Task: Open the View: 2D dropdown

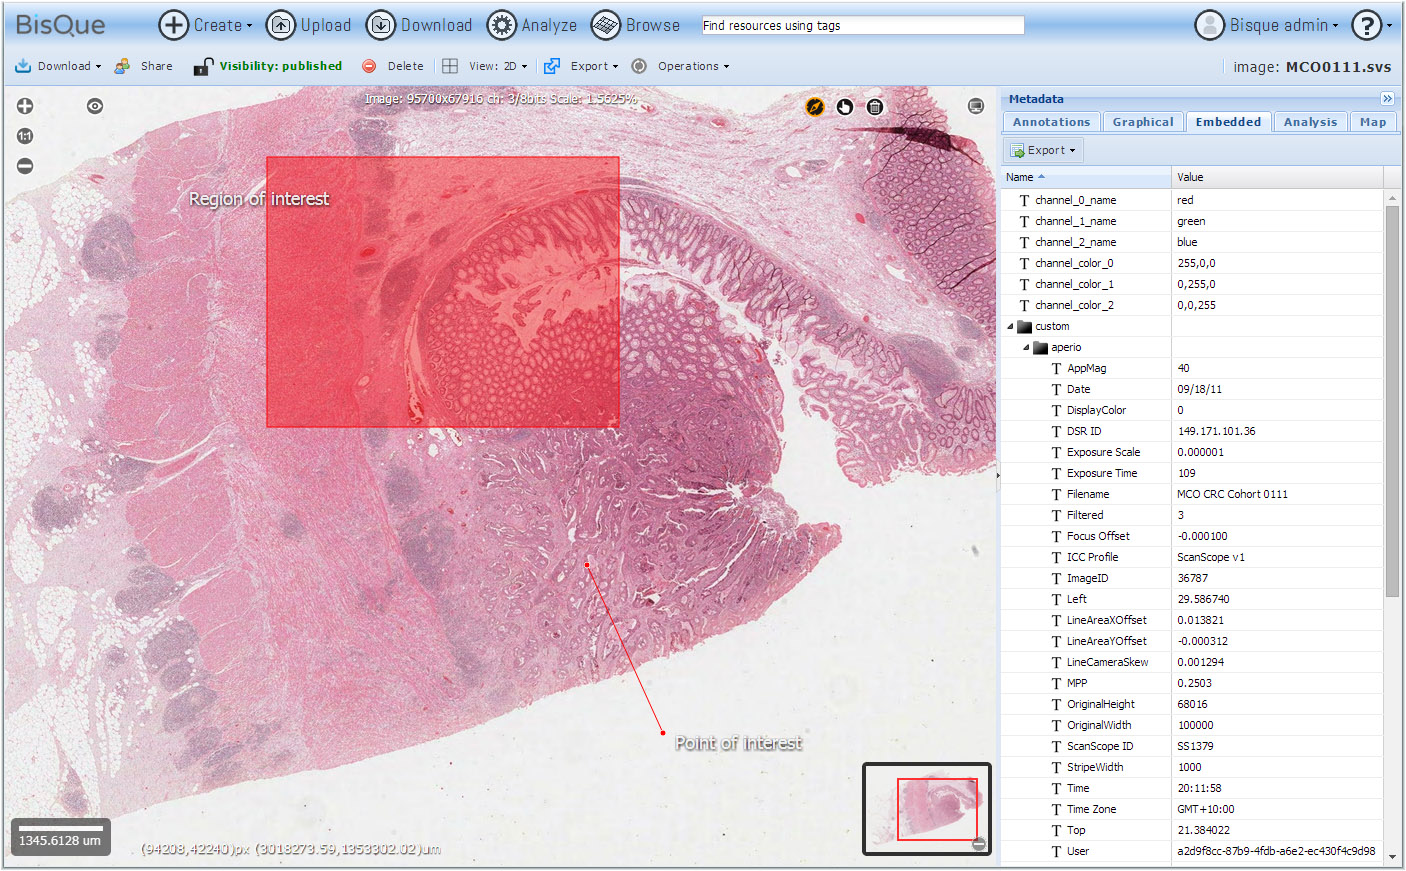Action: click(x=485, y=66)
